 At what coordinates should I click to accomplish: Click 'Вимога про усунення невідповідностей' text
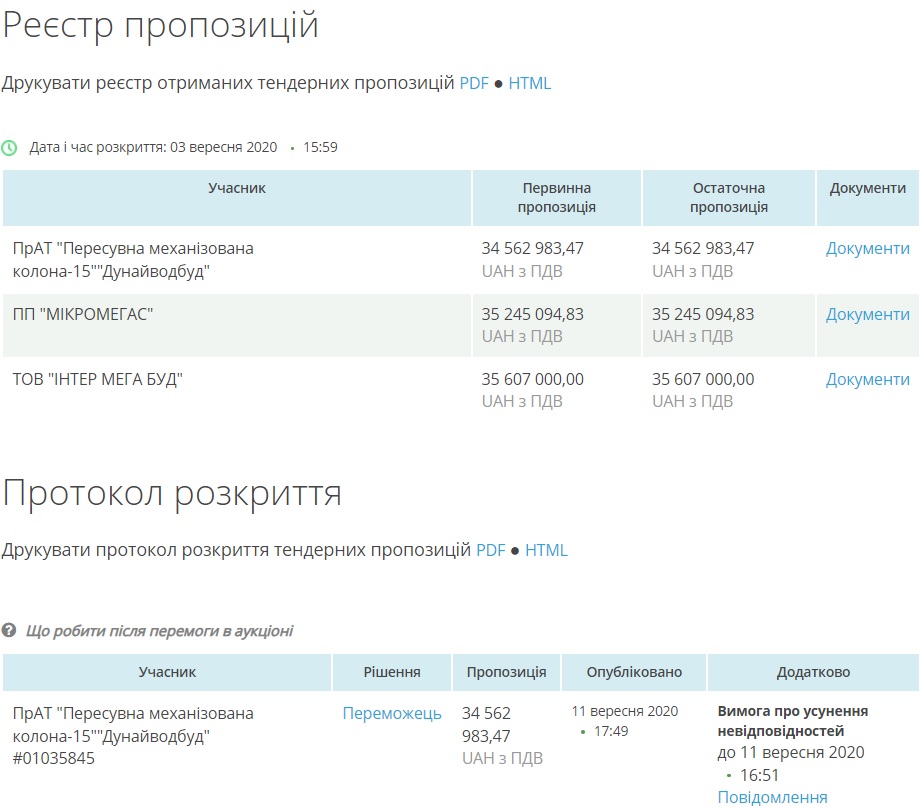(793, 721)
